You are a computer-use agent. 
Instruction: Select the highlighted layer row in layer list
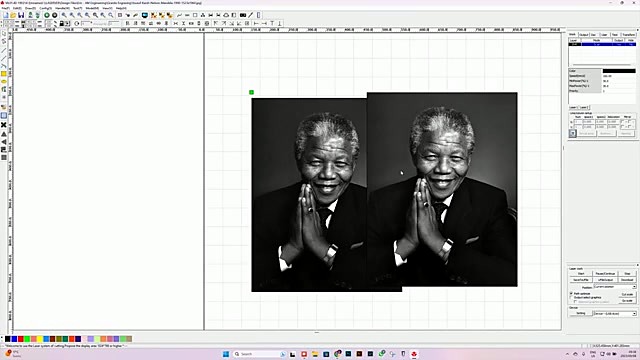click(602, 44)
